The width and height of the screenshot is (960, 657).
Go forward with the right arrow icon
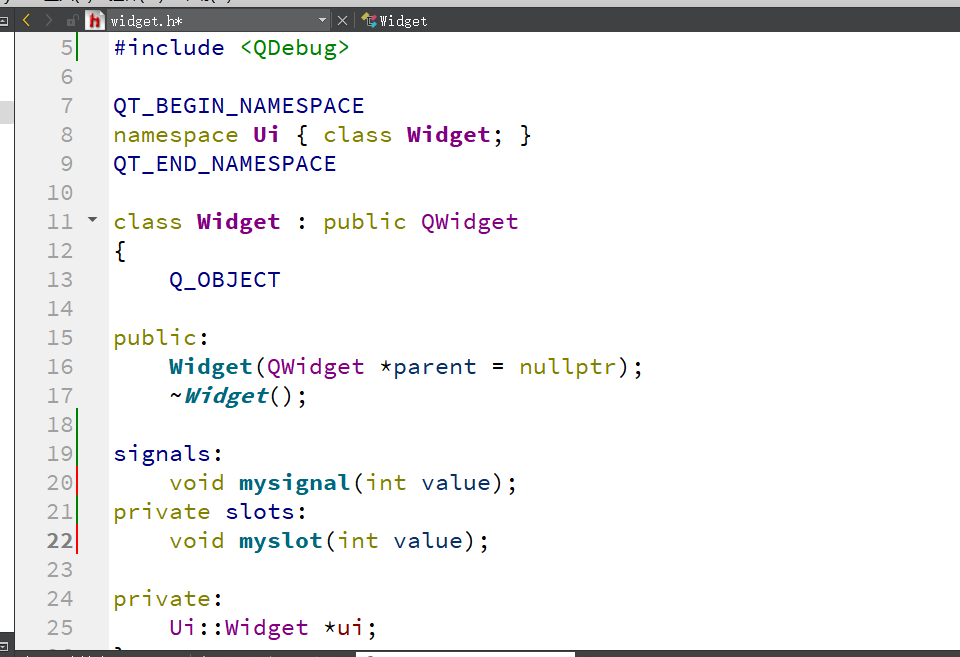48,20
